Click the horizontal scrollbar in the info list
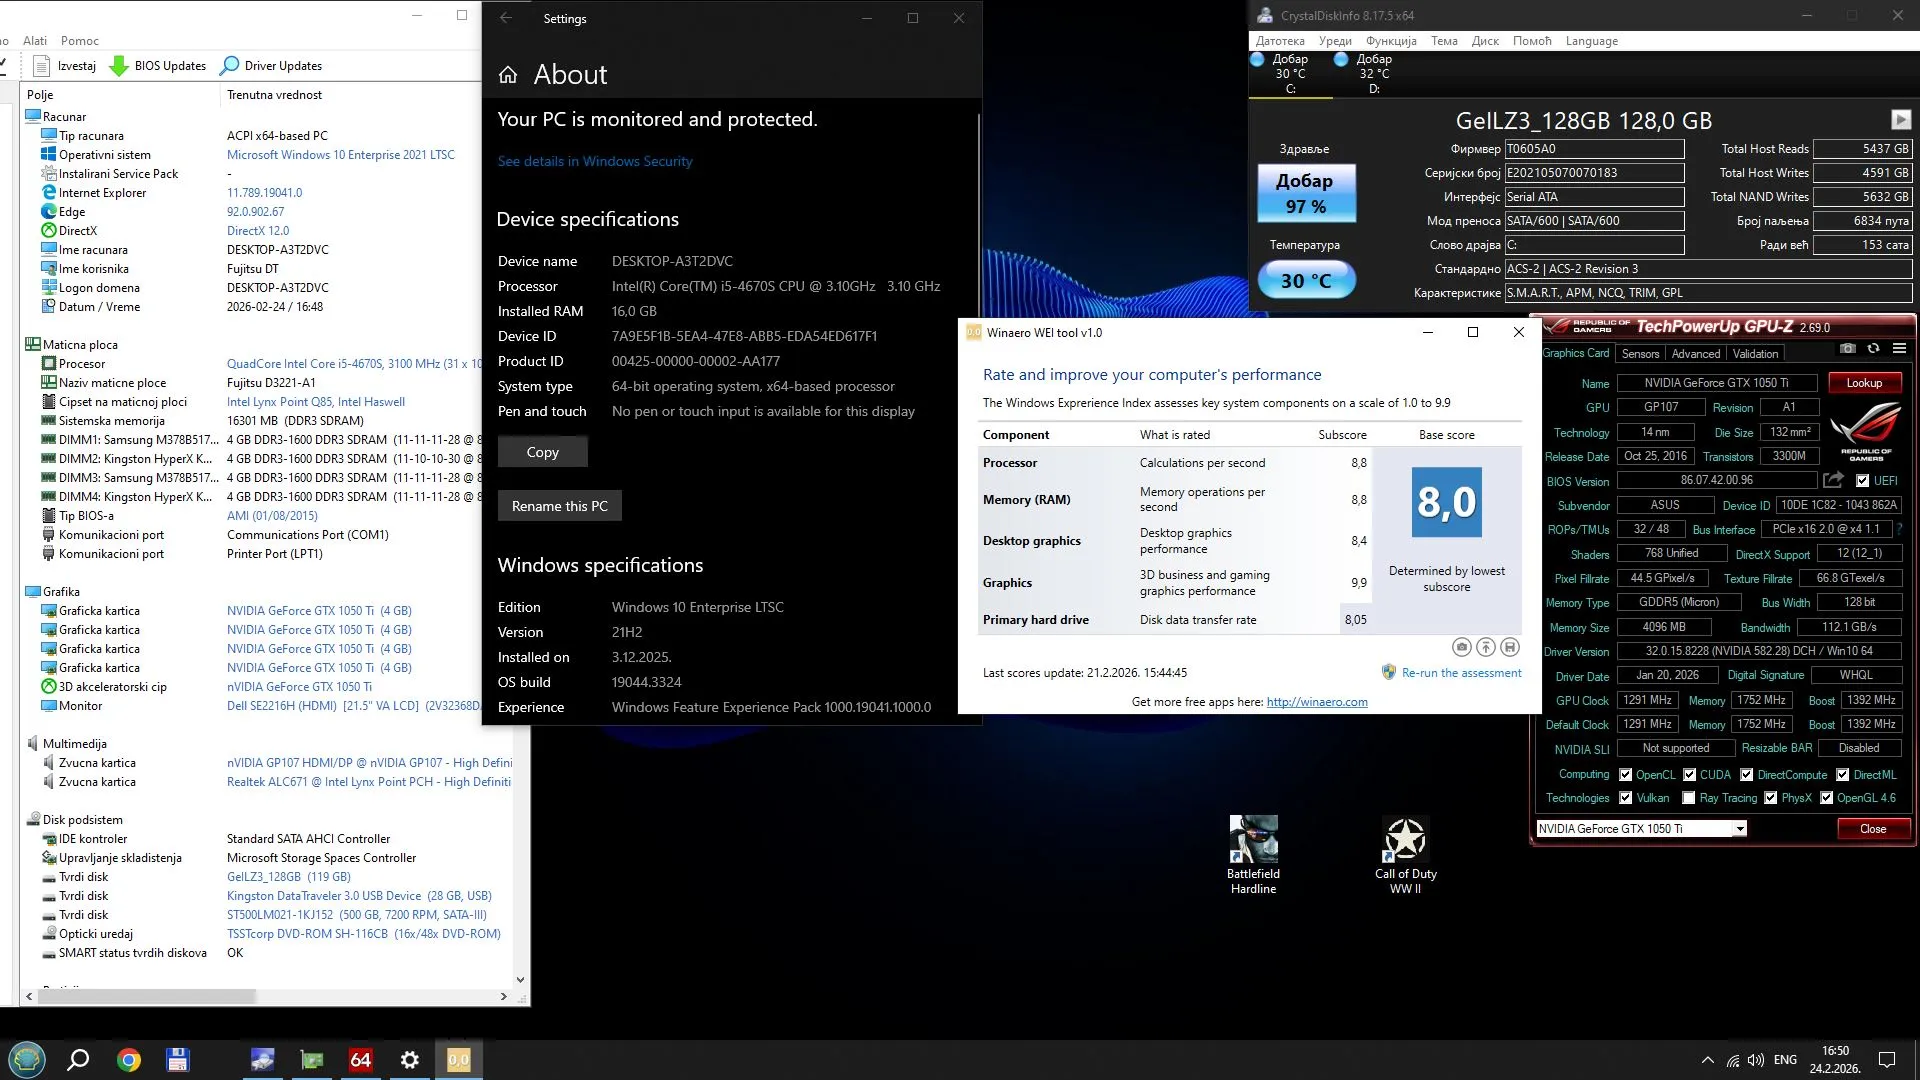The width and height of the screenshot is (1920, 1080). 147,996
